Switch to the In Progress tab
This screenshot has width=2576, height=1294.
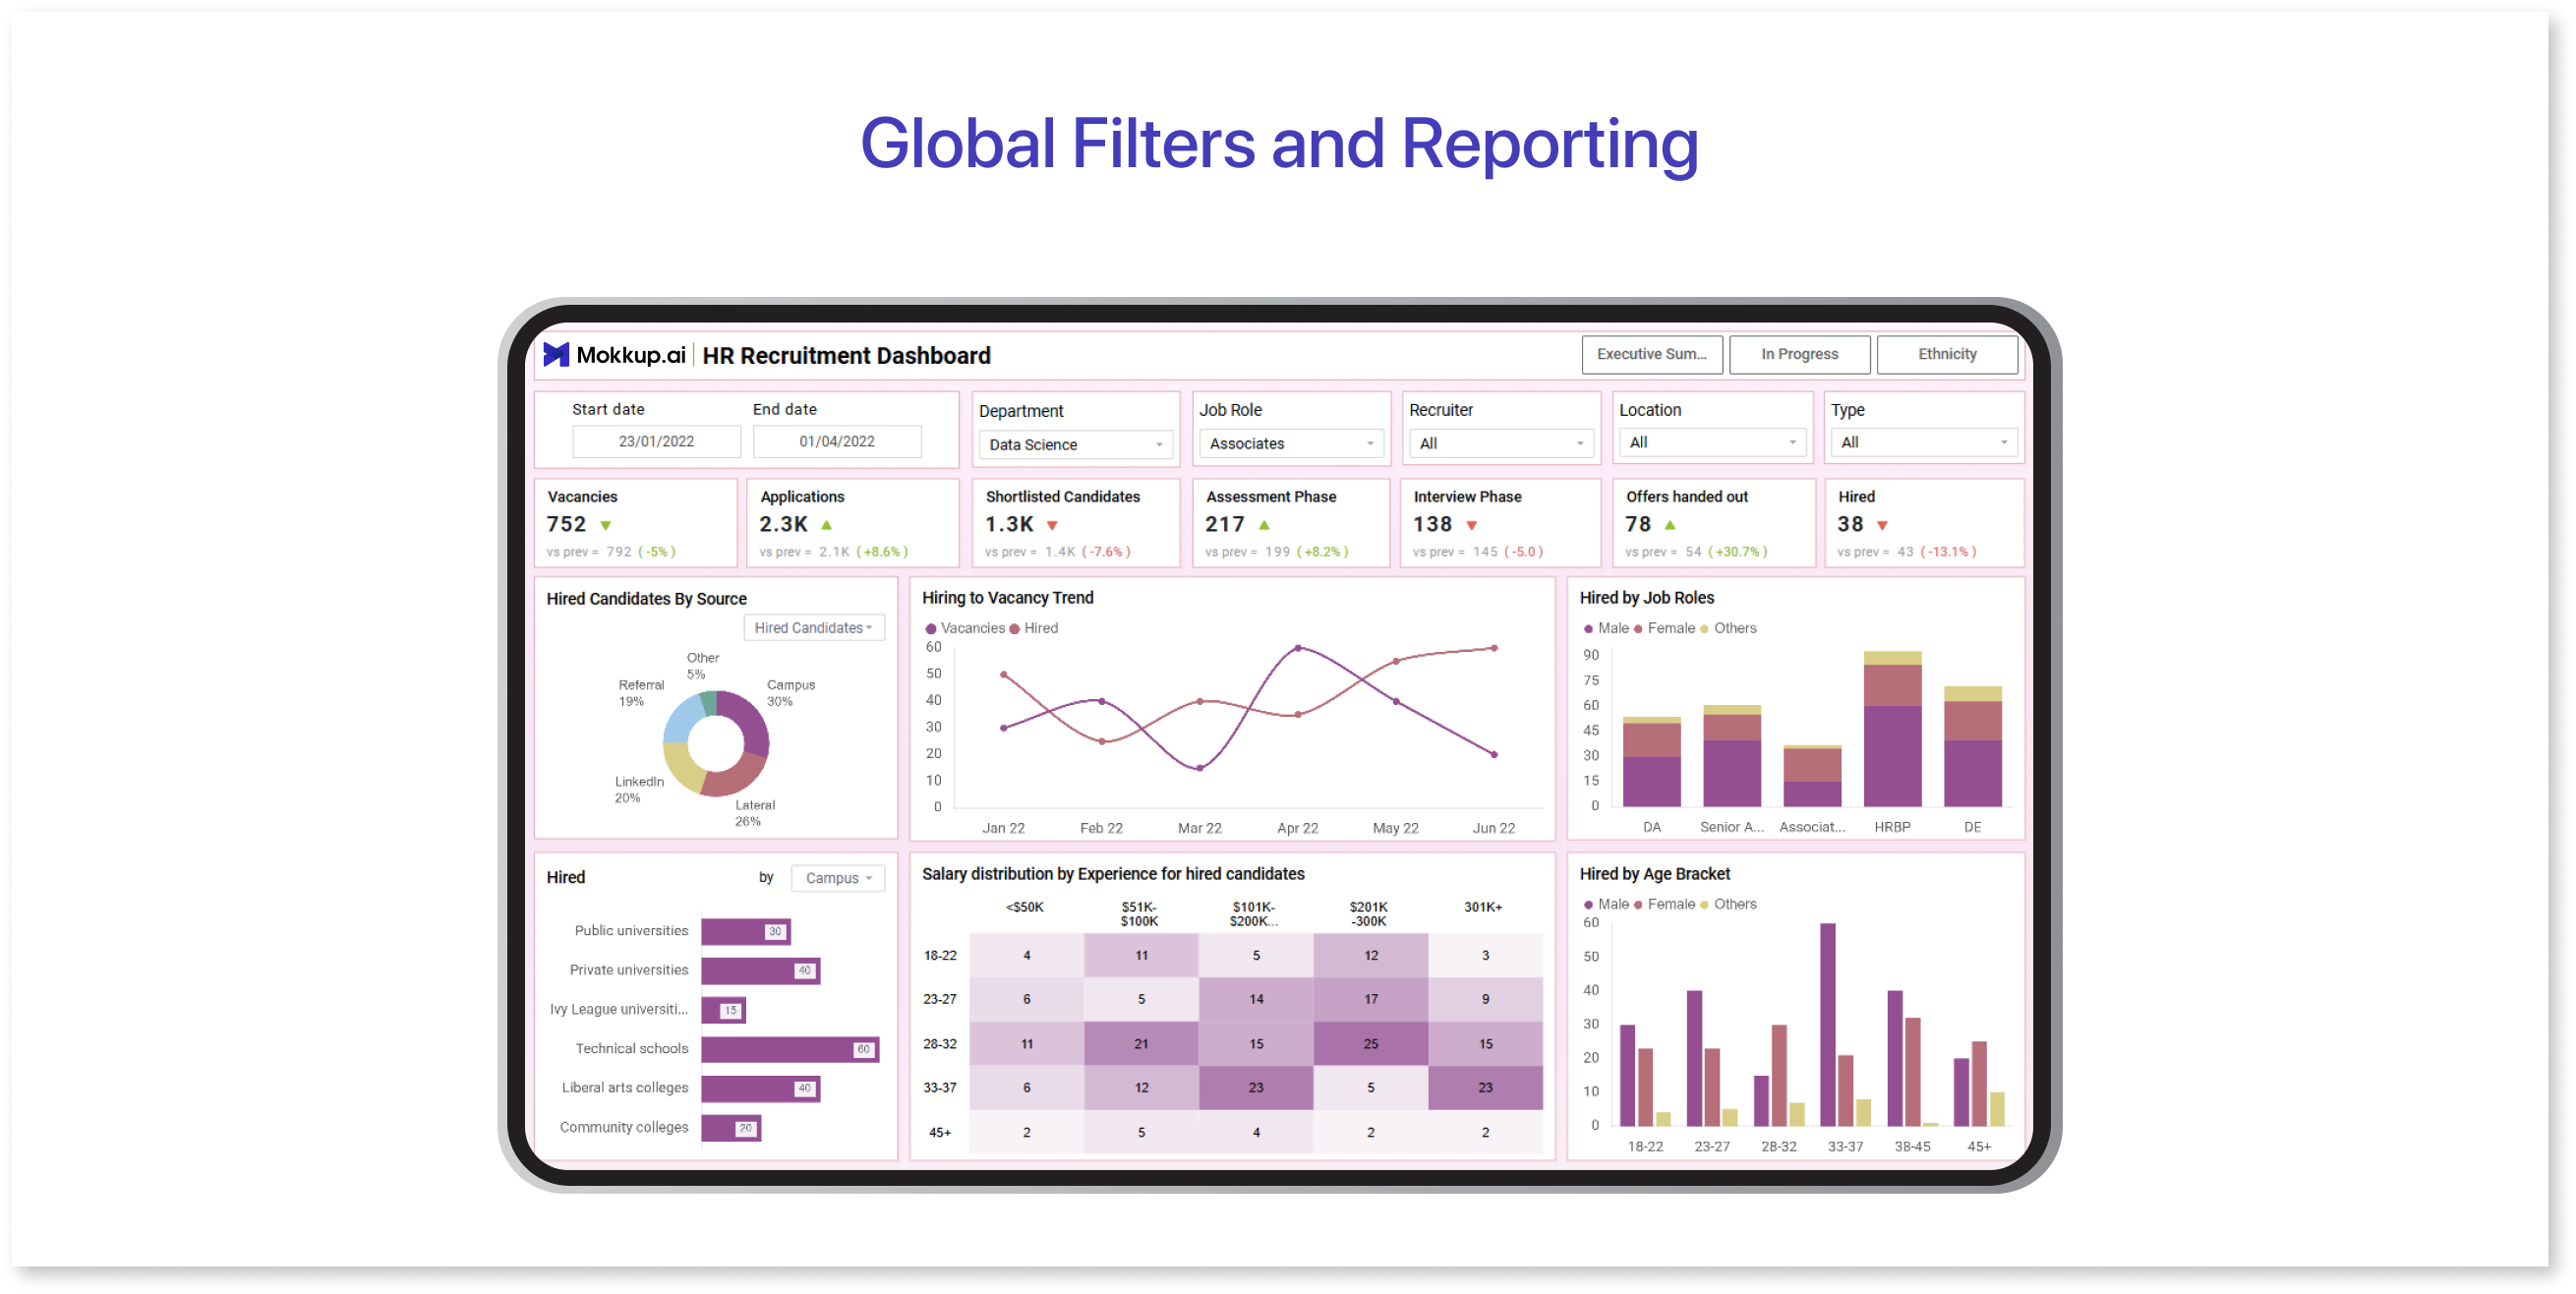[1800, 354]
